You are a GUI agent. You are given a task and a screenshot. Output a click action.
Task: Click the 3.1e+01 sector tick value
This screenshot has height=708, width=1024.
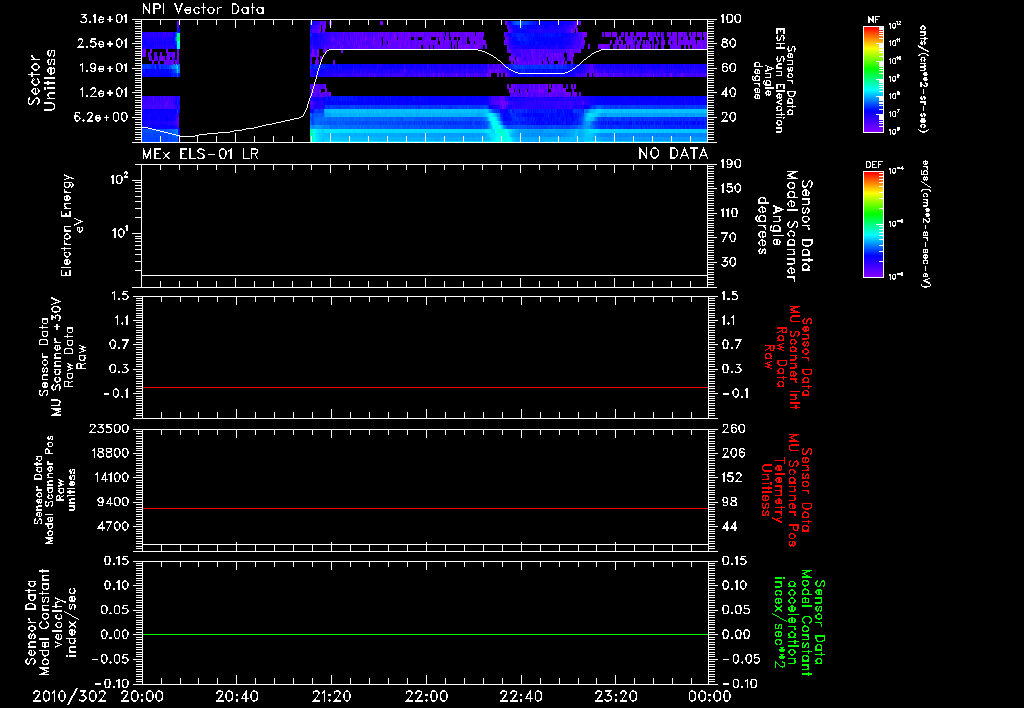(x=104, y=19)
